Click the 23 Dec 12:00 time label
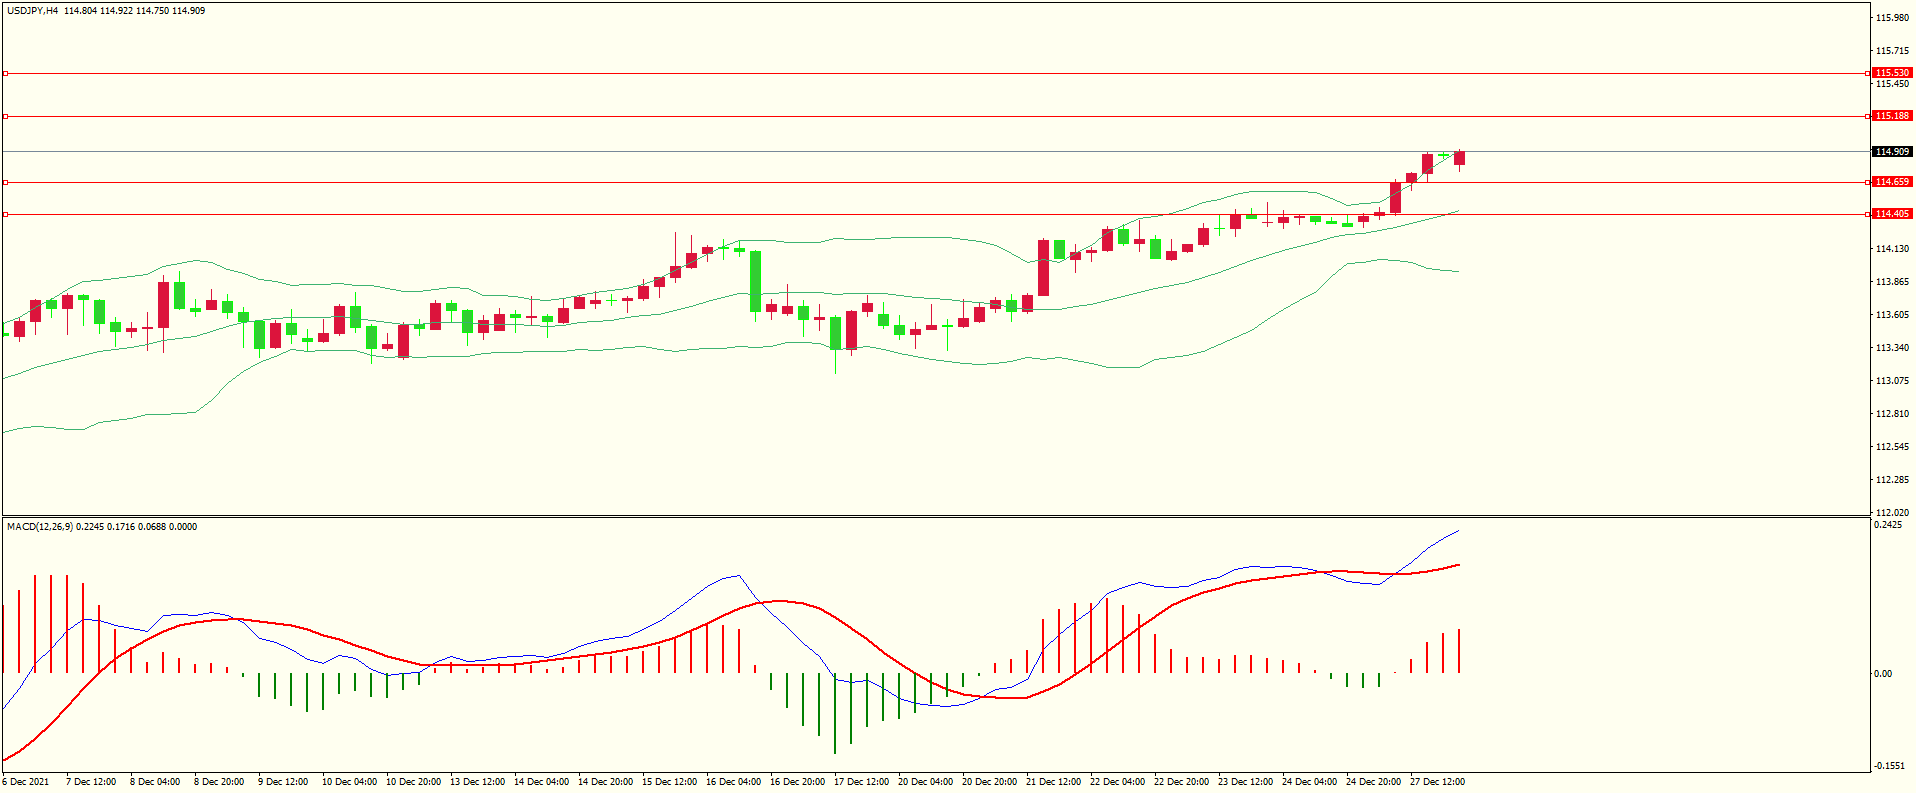Screen dimensions: 1916x793 pos(1246,782)
